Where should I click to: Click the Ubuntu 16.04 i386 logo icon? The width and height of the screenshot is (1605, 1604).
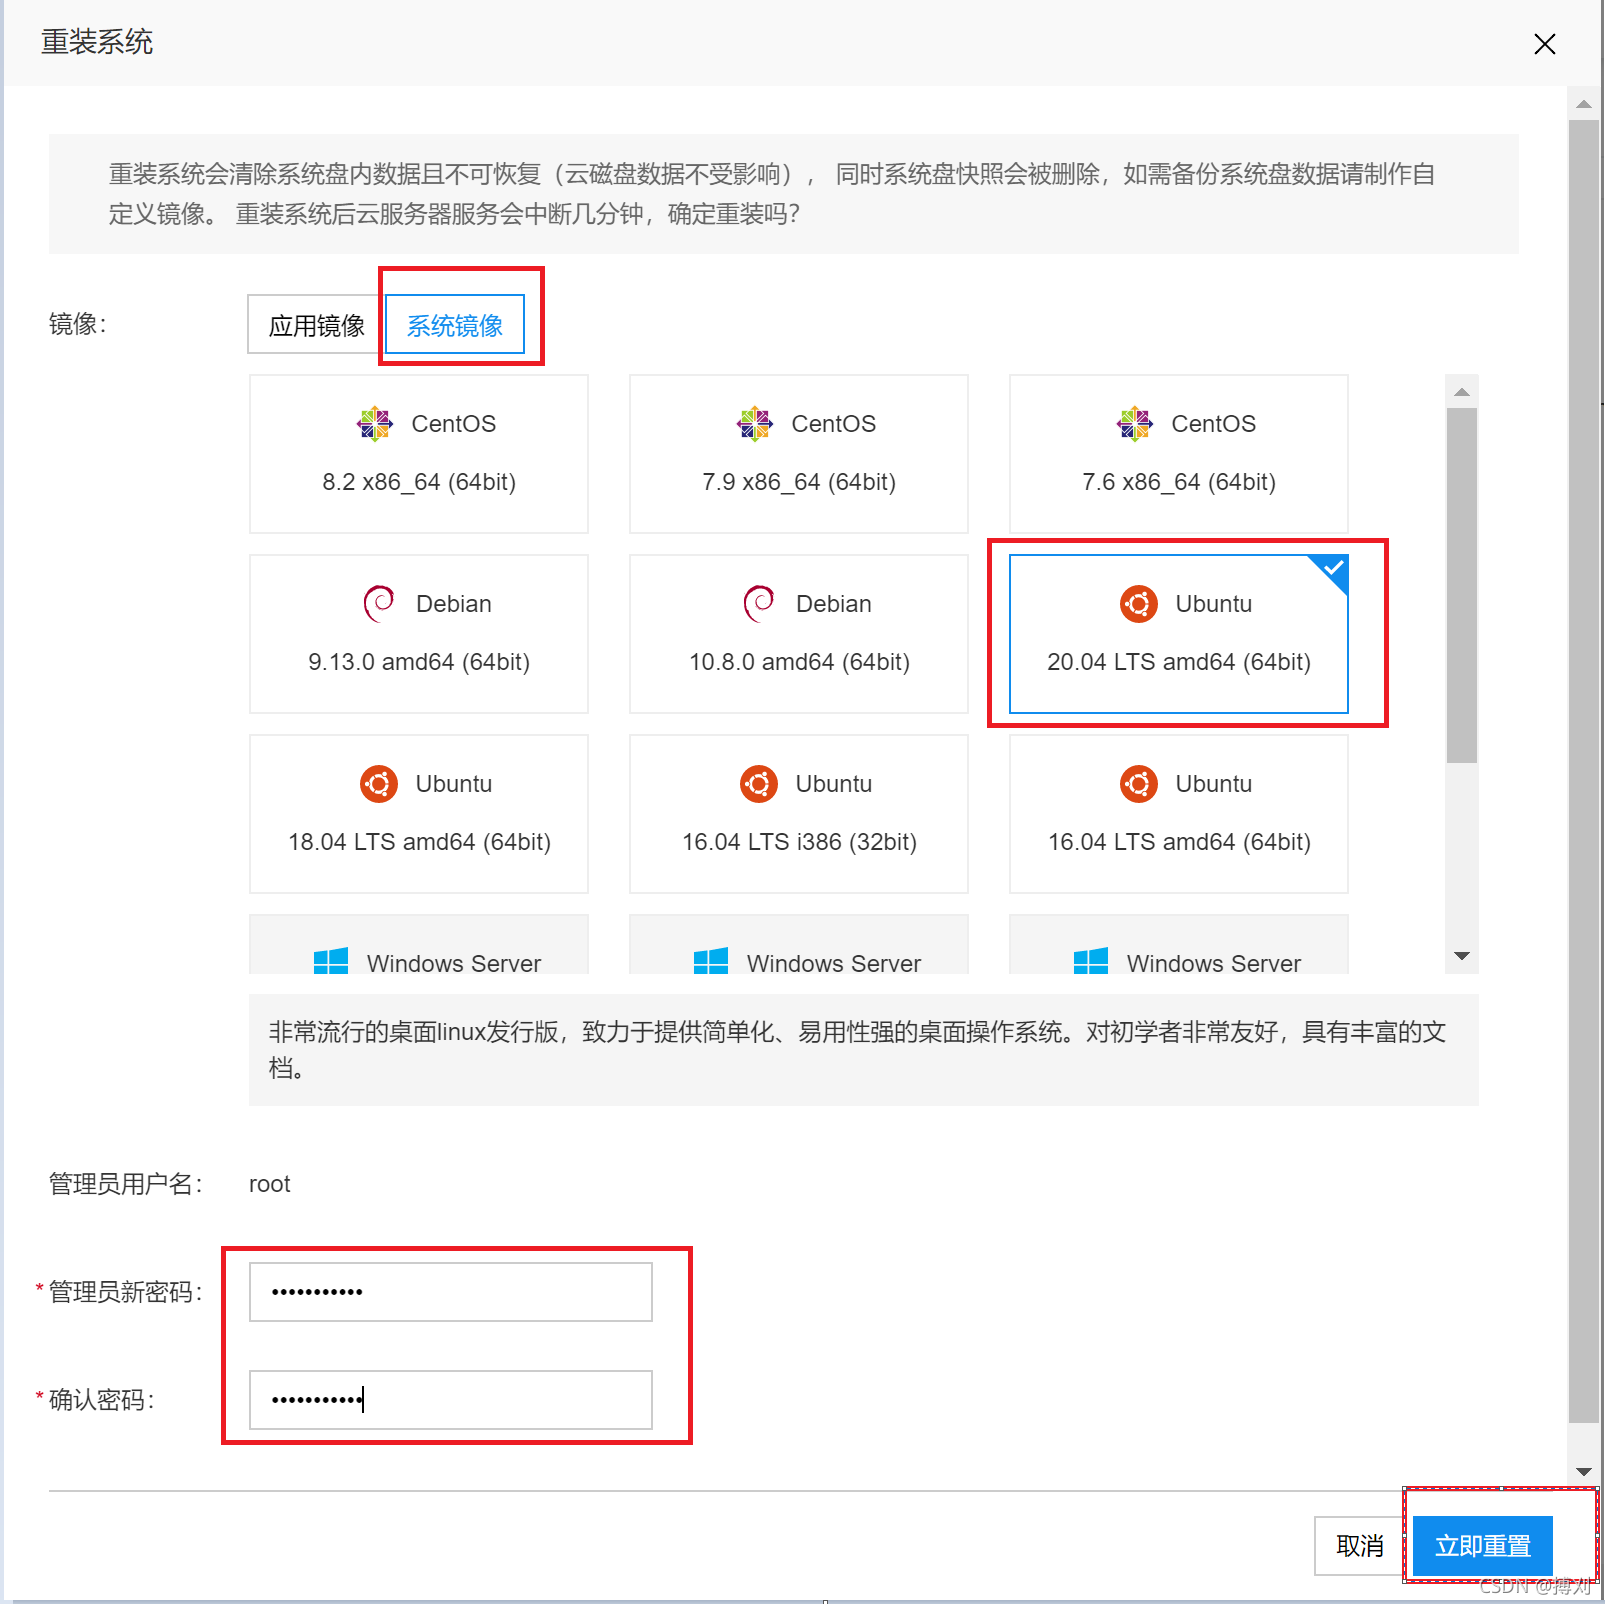[759, 784]
